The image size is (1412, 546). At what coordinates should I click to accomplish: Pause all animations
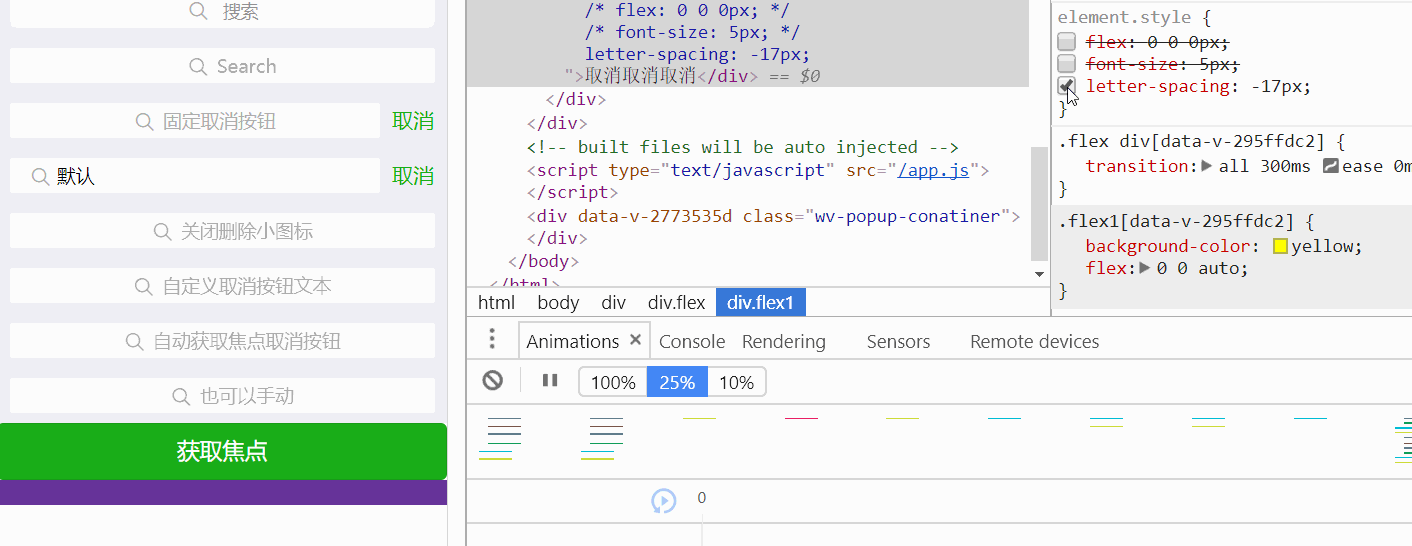550,380
